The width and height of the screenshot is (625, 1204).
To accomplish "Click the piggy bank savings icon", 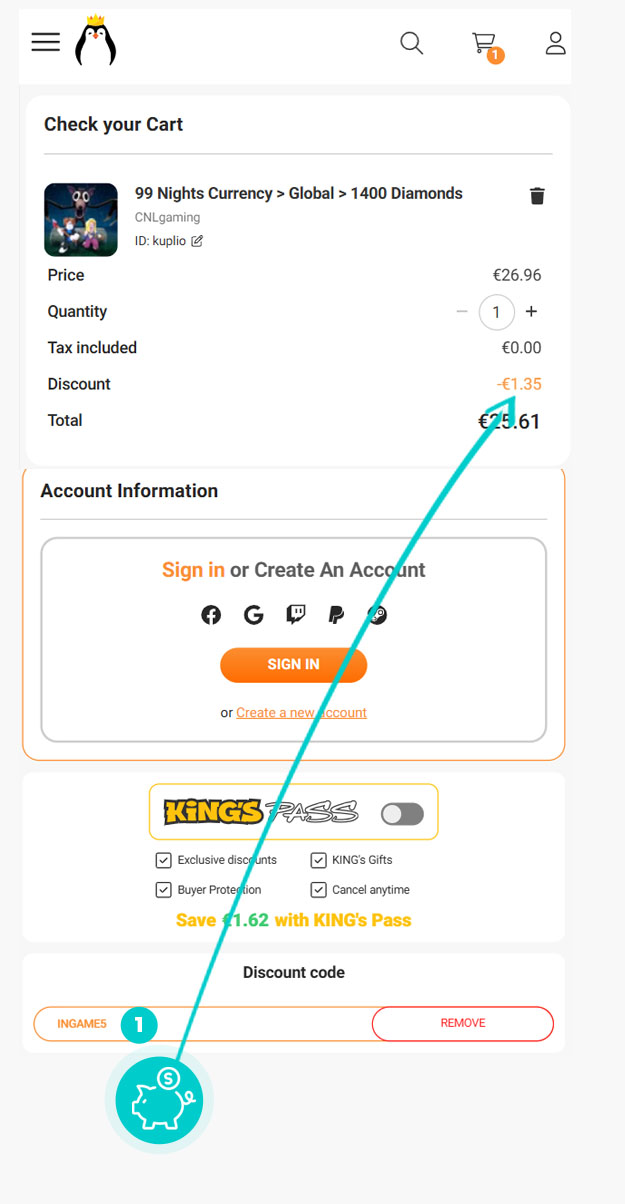I will pyautogui.click(x=159, y=1099).
